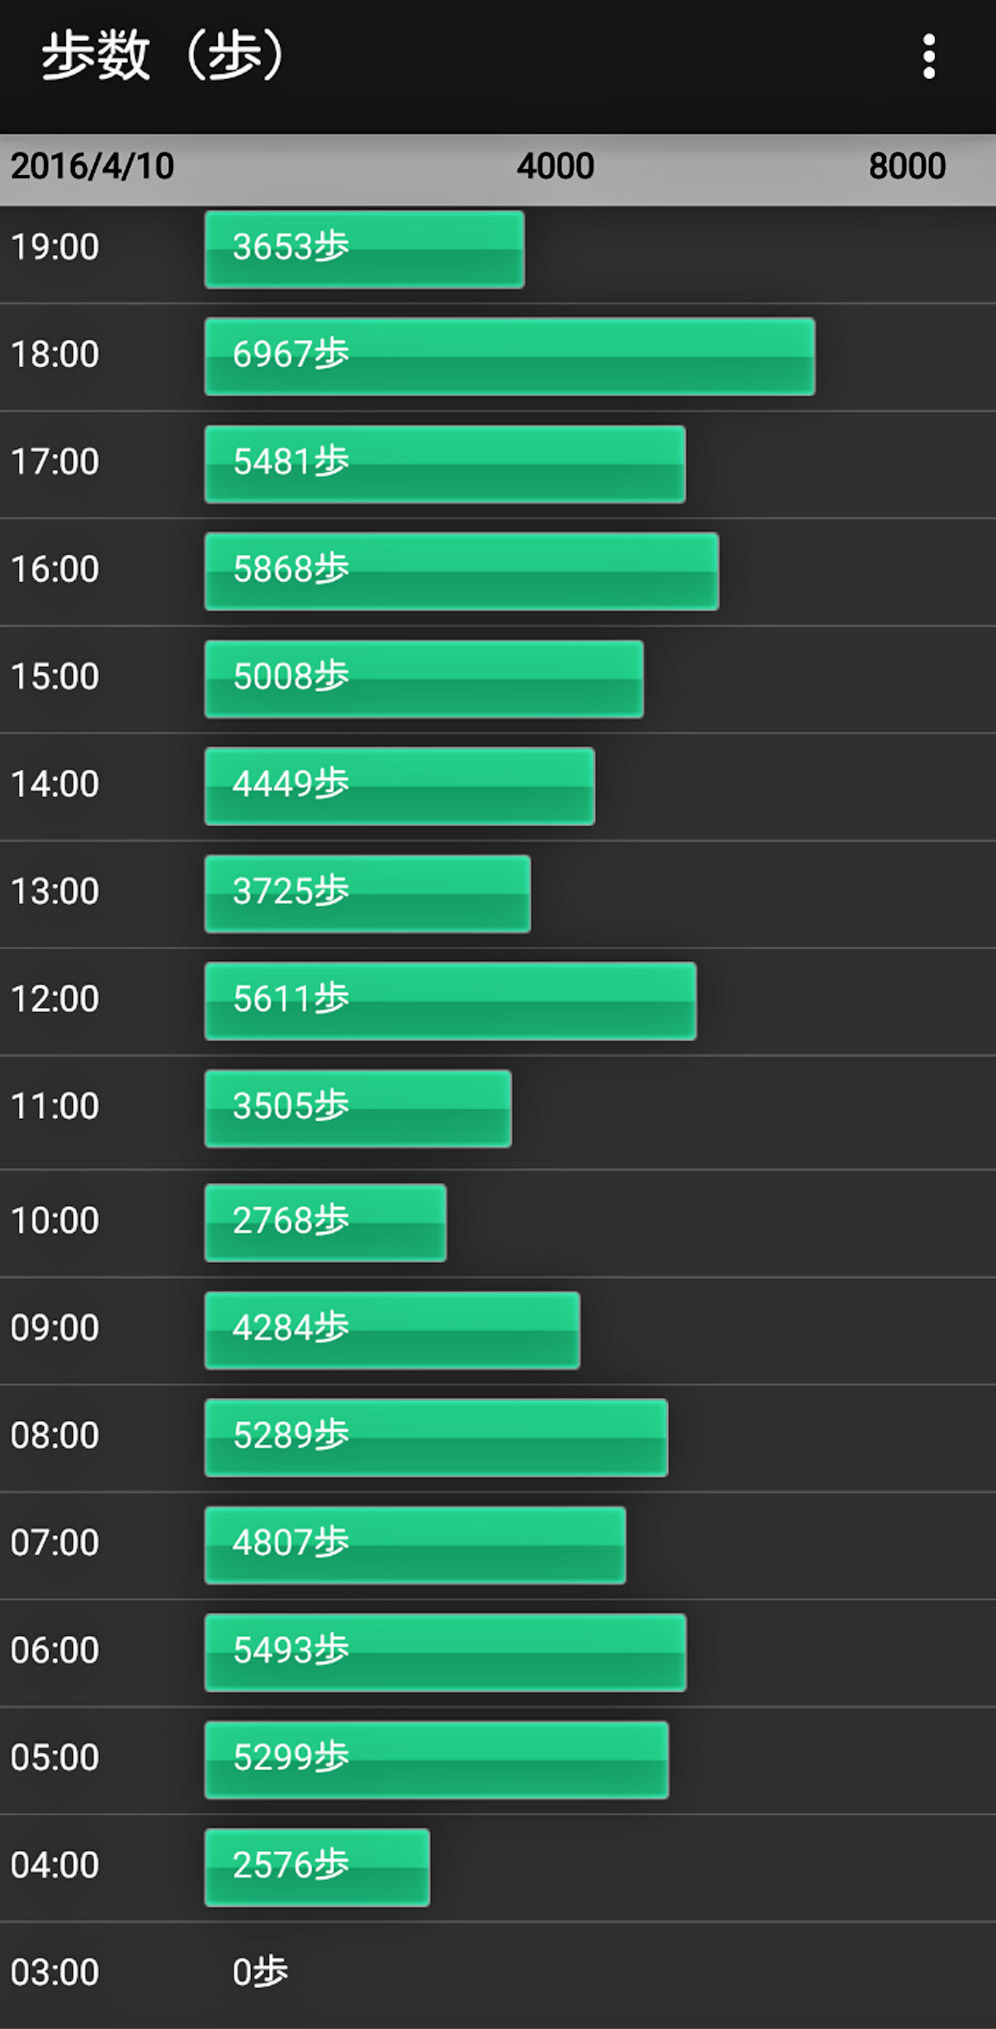996x2029 pixels.
Task: Tap the 19:00 bar showing 3653歩
Action: point(364,249)
